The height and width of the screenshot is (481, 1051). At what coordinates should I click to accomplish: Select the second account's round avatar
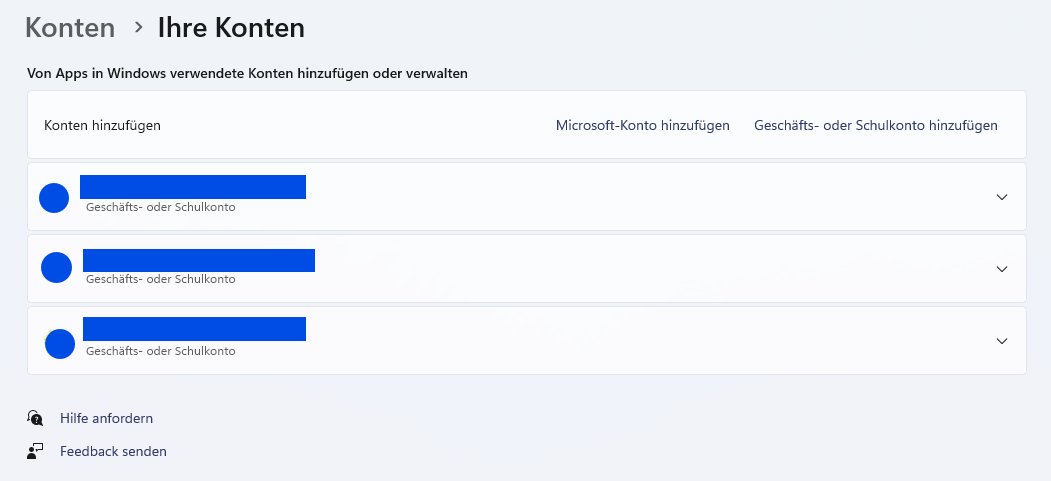point(56,267)
